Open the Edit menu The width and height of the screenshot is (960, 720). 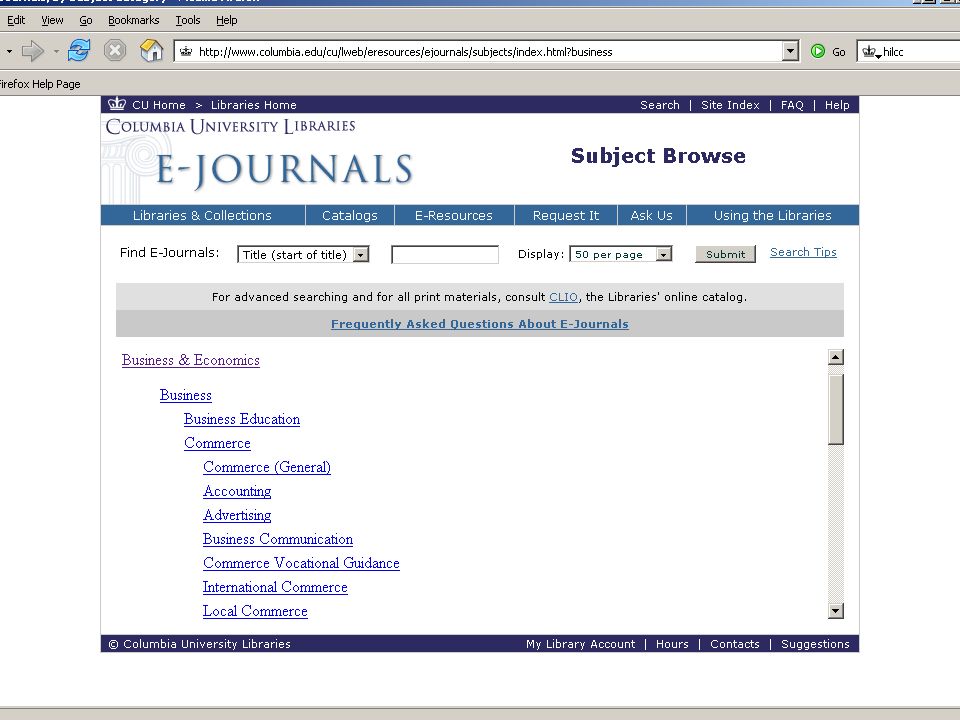16,20
